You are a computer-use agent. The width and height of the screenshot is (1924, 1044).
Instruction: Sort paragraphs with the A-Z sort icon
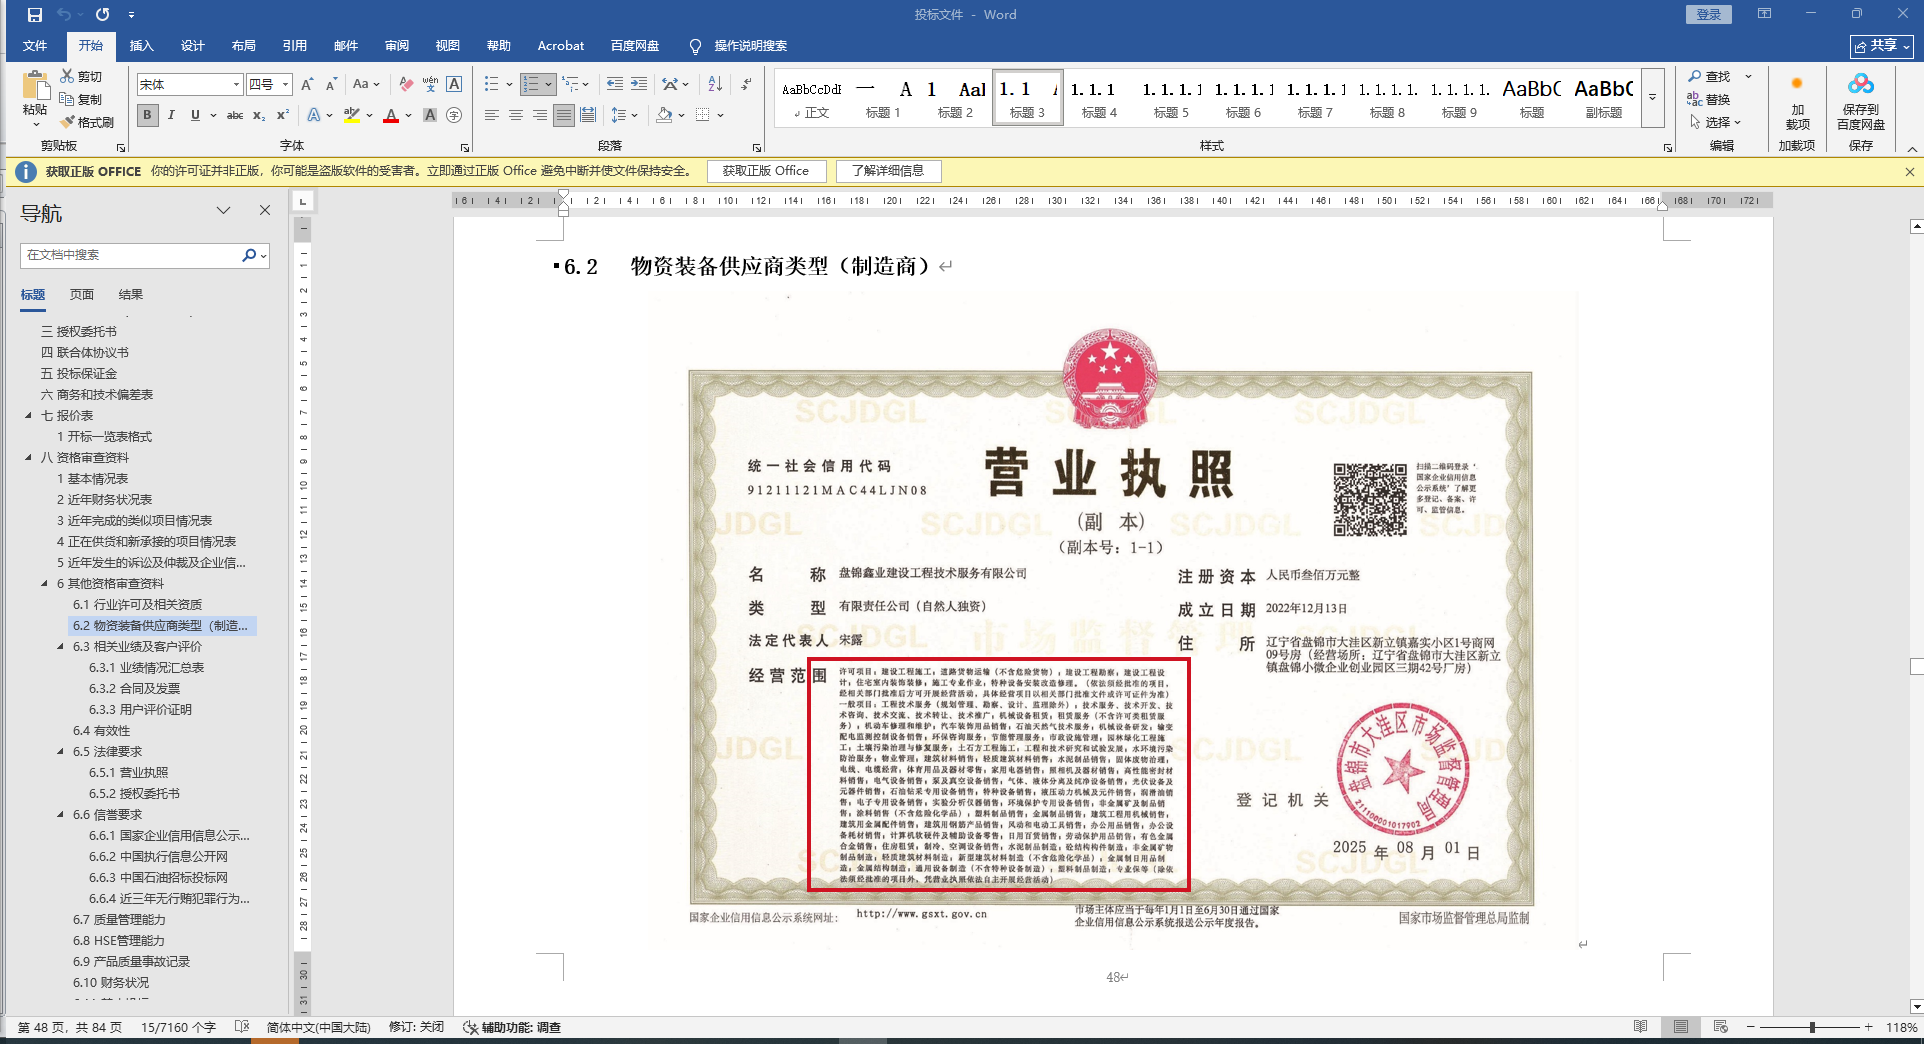(715, 84)
